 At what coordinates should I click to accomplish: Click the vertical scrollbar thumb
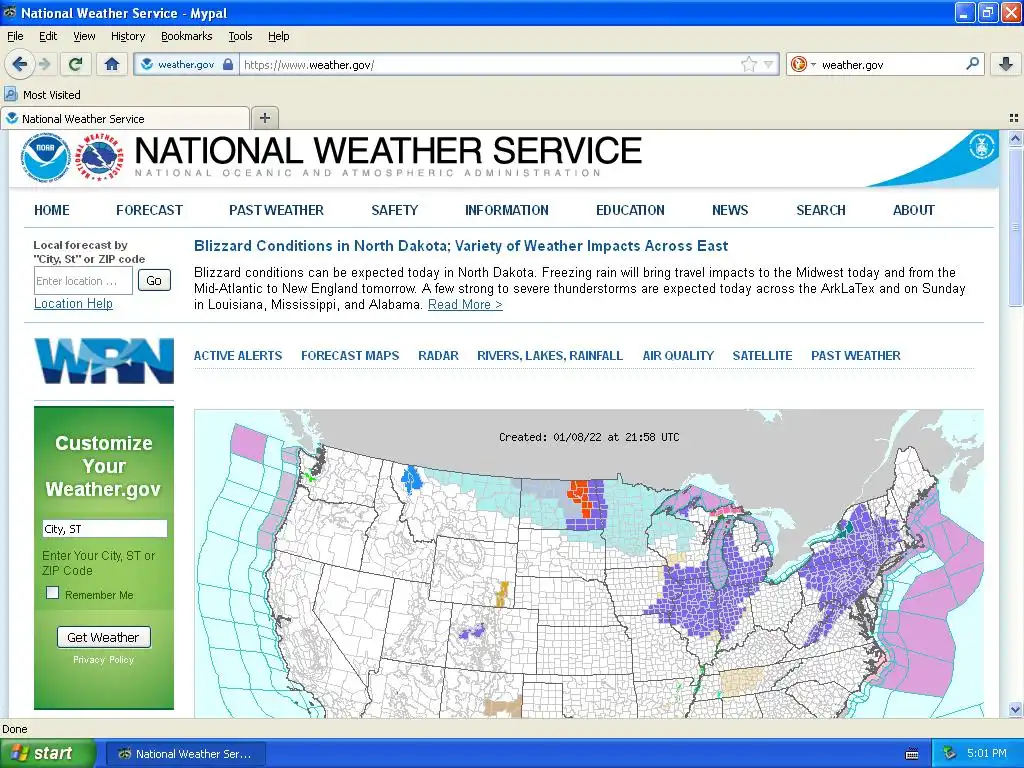pos(1015,226)
